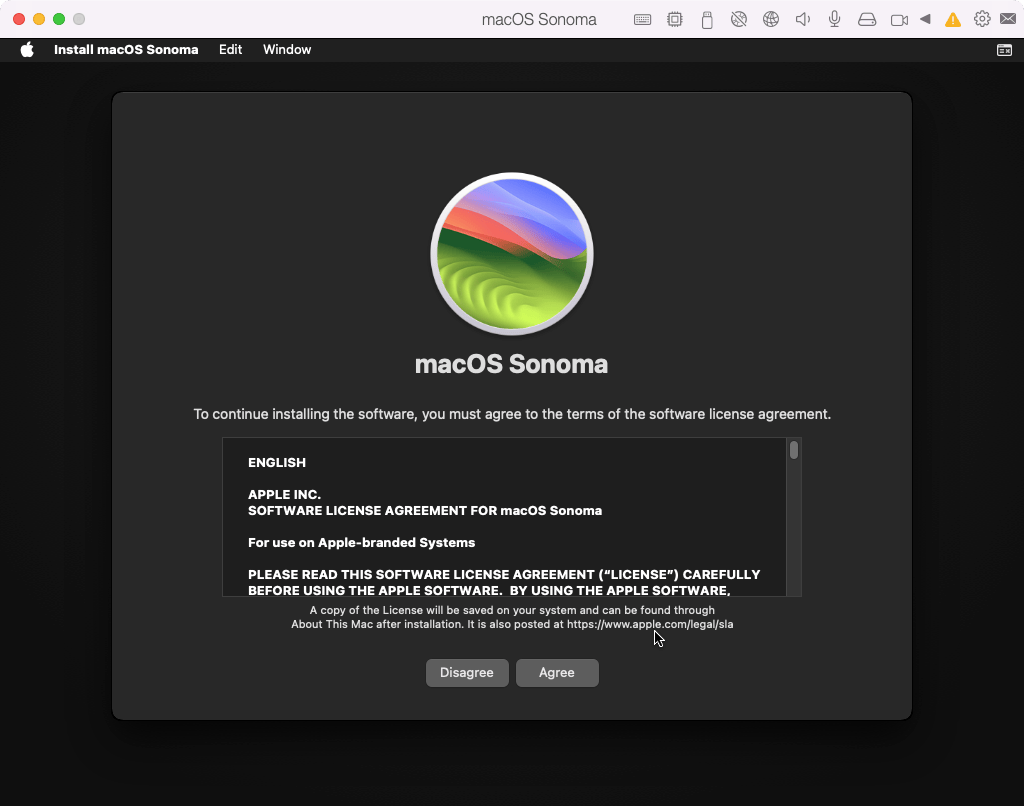Click the license agreement scrollbar thumb

click(x=794, y=450)
